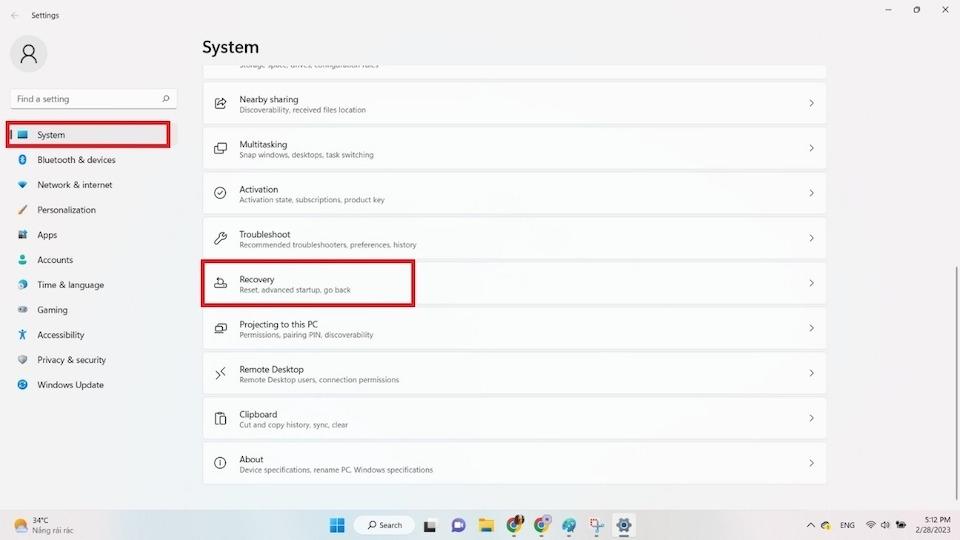This screenshot has width=960, height=540.
Task: Click the Activation checkmark icon
Action: (220, 194)
